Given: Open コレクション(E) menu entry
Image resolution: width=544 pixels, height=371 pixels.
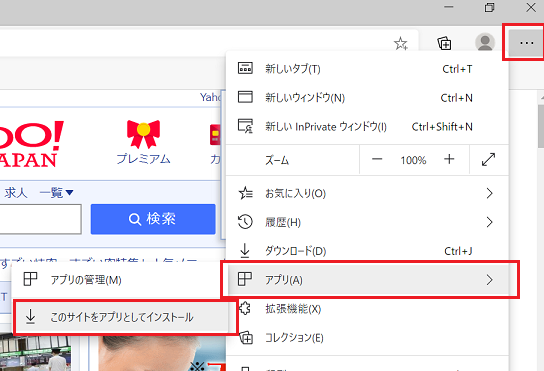Looking at the screenshot, I should (367, 337).
